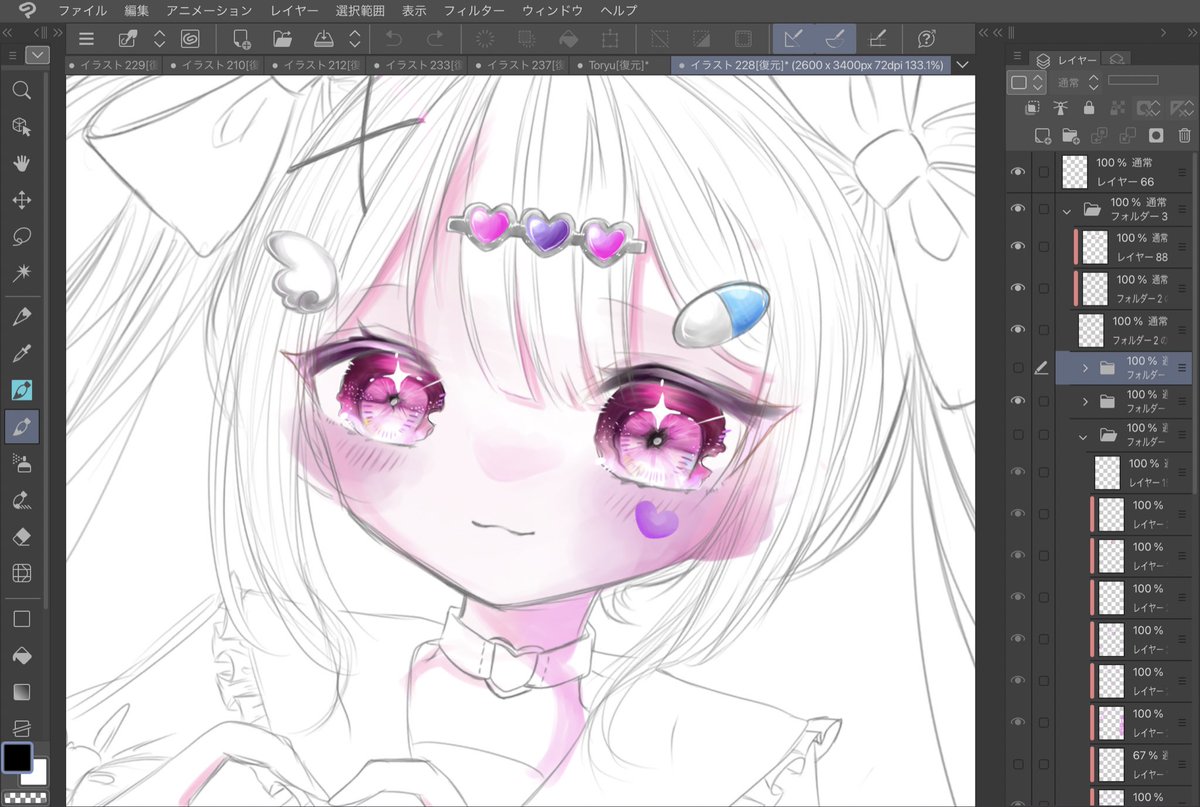1200x807 pixels.
Task: Tick the checkbox beside フォルダー 3
Action: tap(1044, 208)
